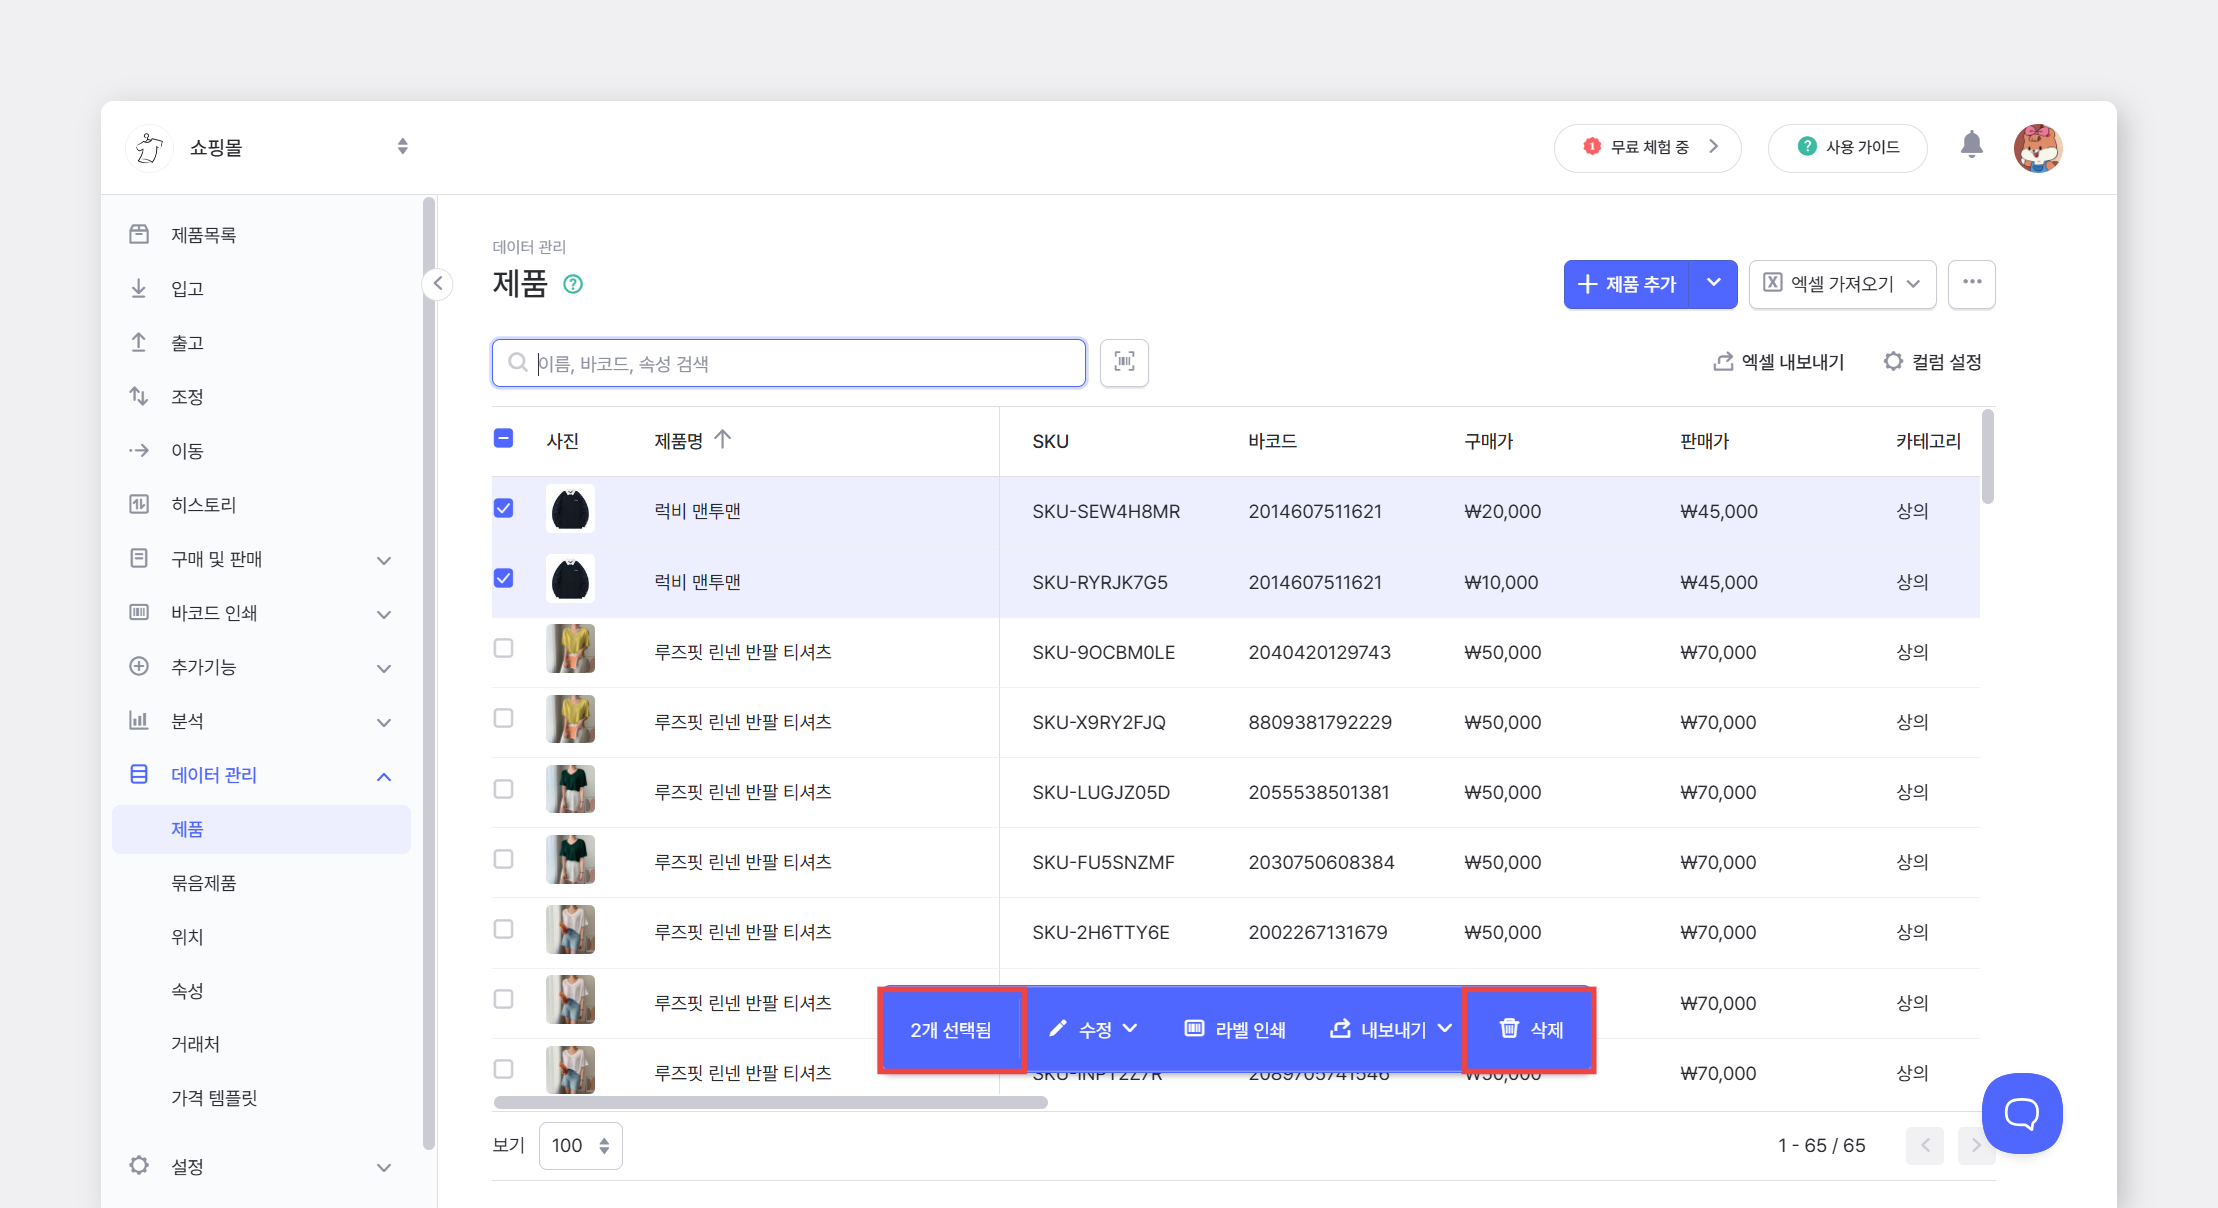Check row with SKU-X9RY2FJQ

pos(504,718)
